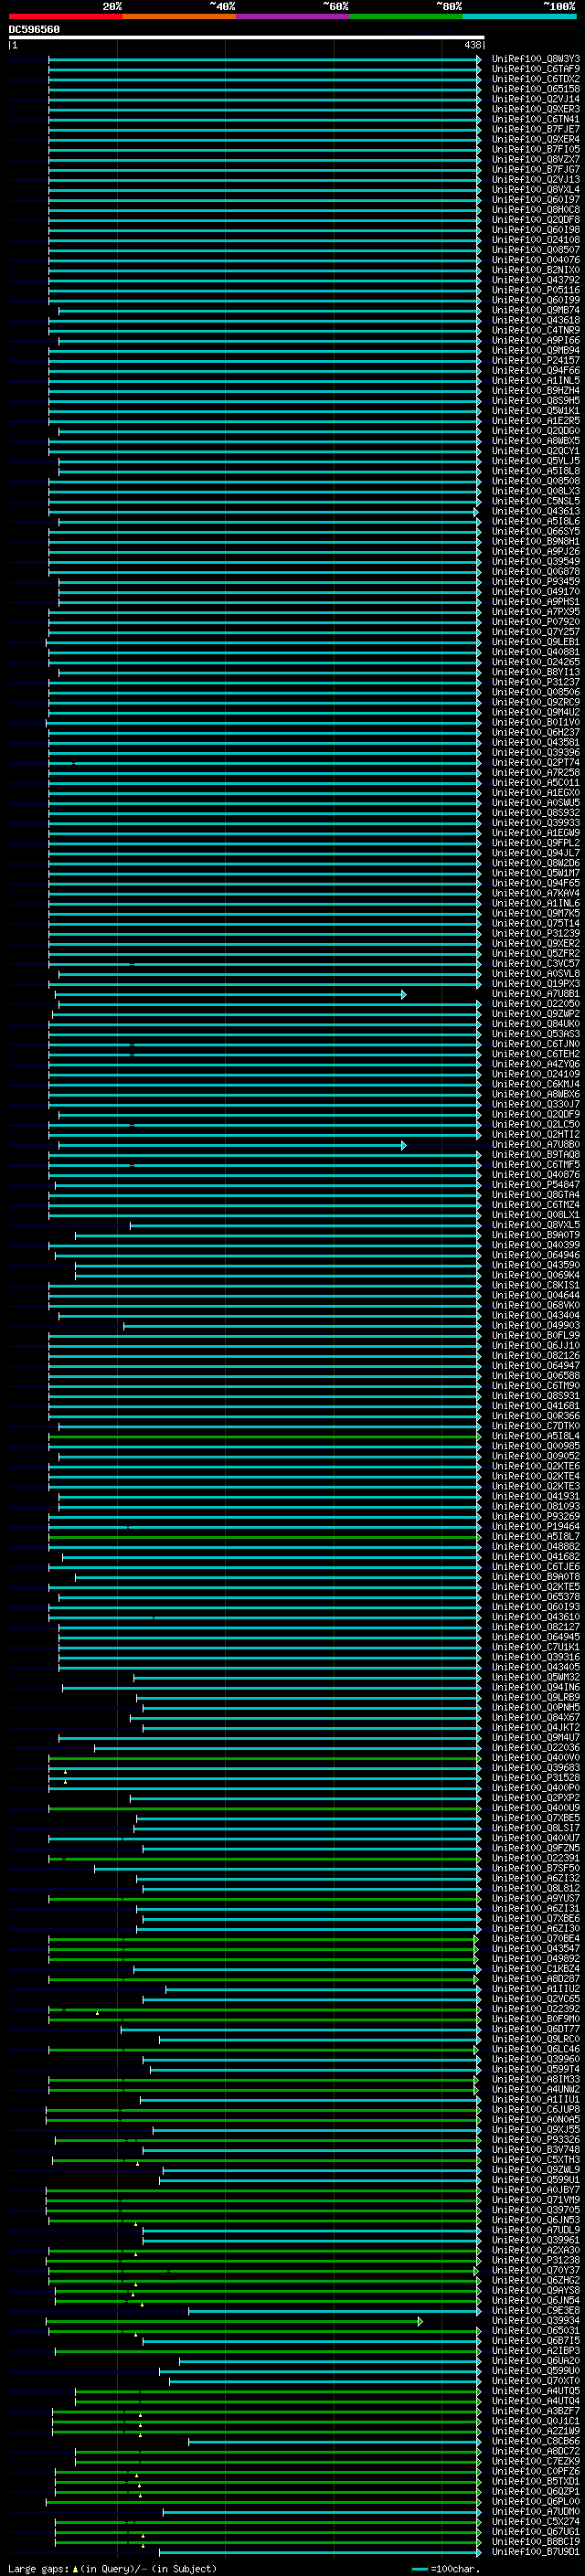Select hit label UniRef100_O04644

536,1295
